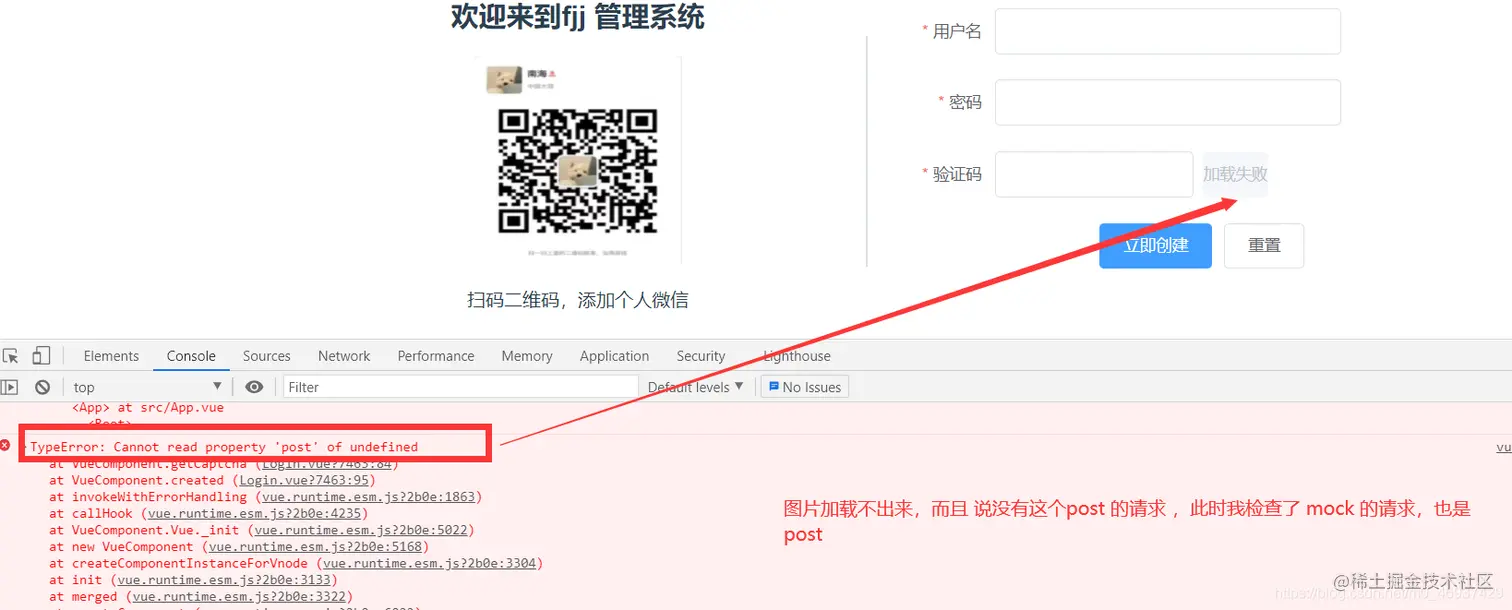Toggle the device toolbar icon

click(41, 356)
